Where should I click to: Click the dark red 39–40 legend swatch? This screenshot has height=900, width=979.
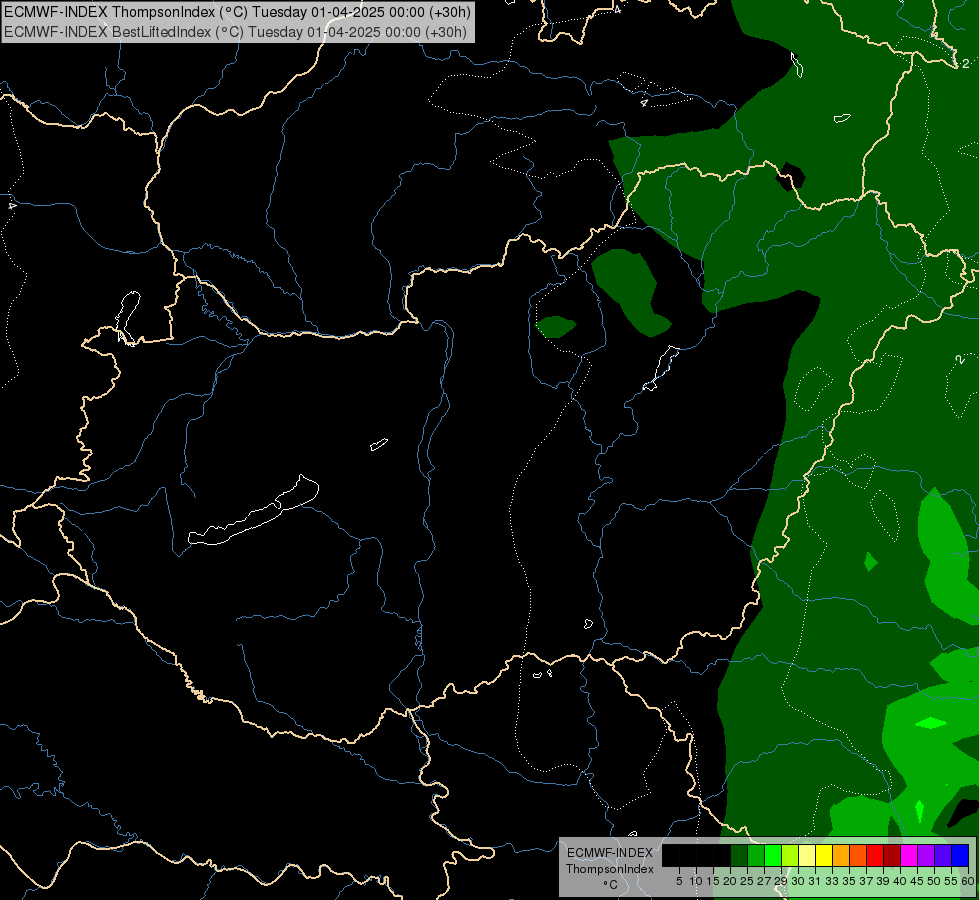(x=892, y=855)
